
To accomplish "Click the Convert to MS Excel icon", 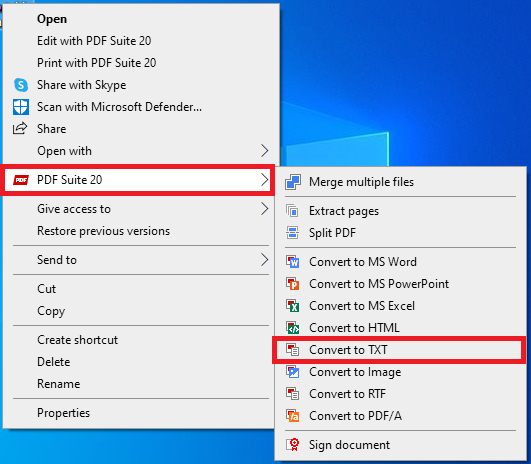I will click(x=293, y=306).
